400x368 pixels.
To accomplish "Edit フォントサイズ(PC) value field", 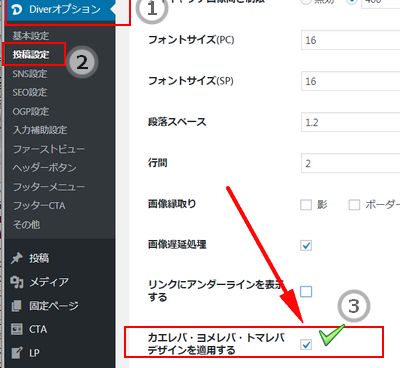I will (x=350, y=40).
